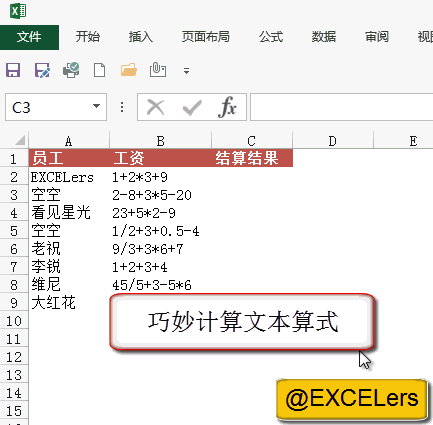Switch to the 公式 ribbon tab
Viewport: 433px width, 425px height.
coord(271,37)
